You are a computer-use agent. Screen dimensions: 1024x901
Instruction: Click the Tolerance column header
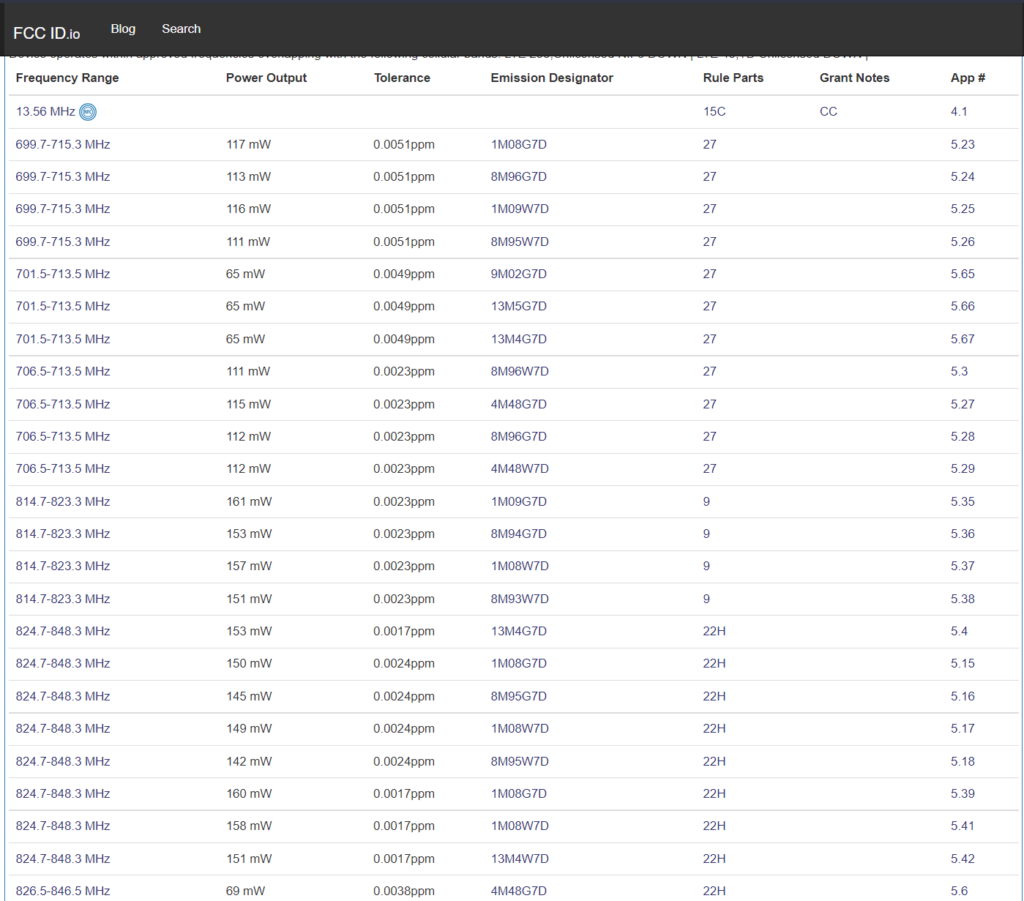pos(402,78)
